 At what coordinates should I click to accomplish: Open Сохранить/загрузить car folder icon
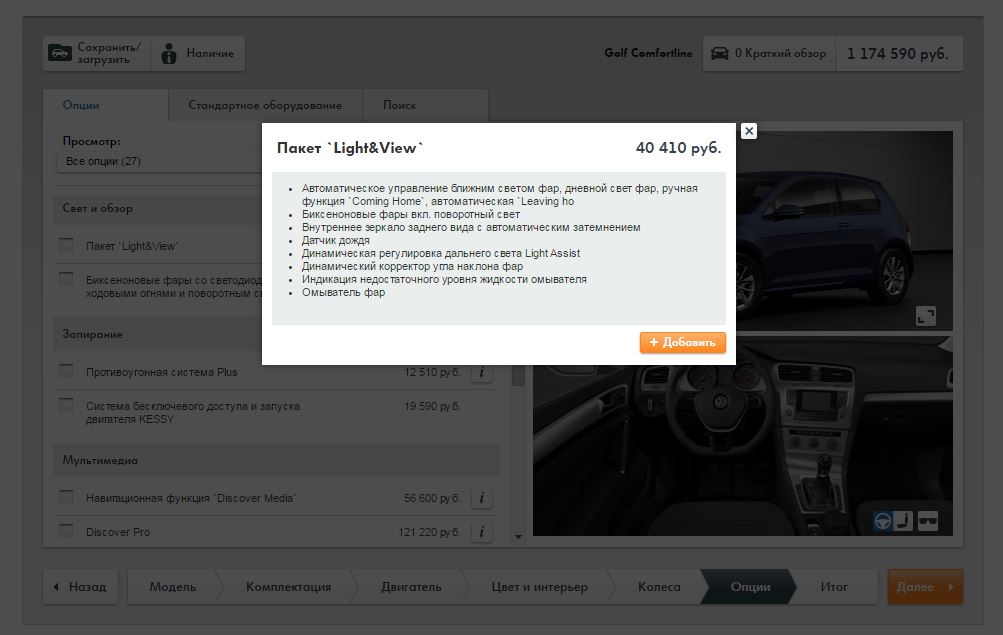(x=60, y=53)
